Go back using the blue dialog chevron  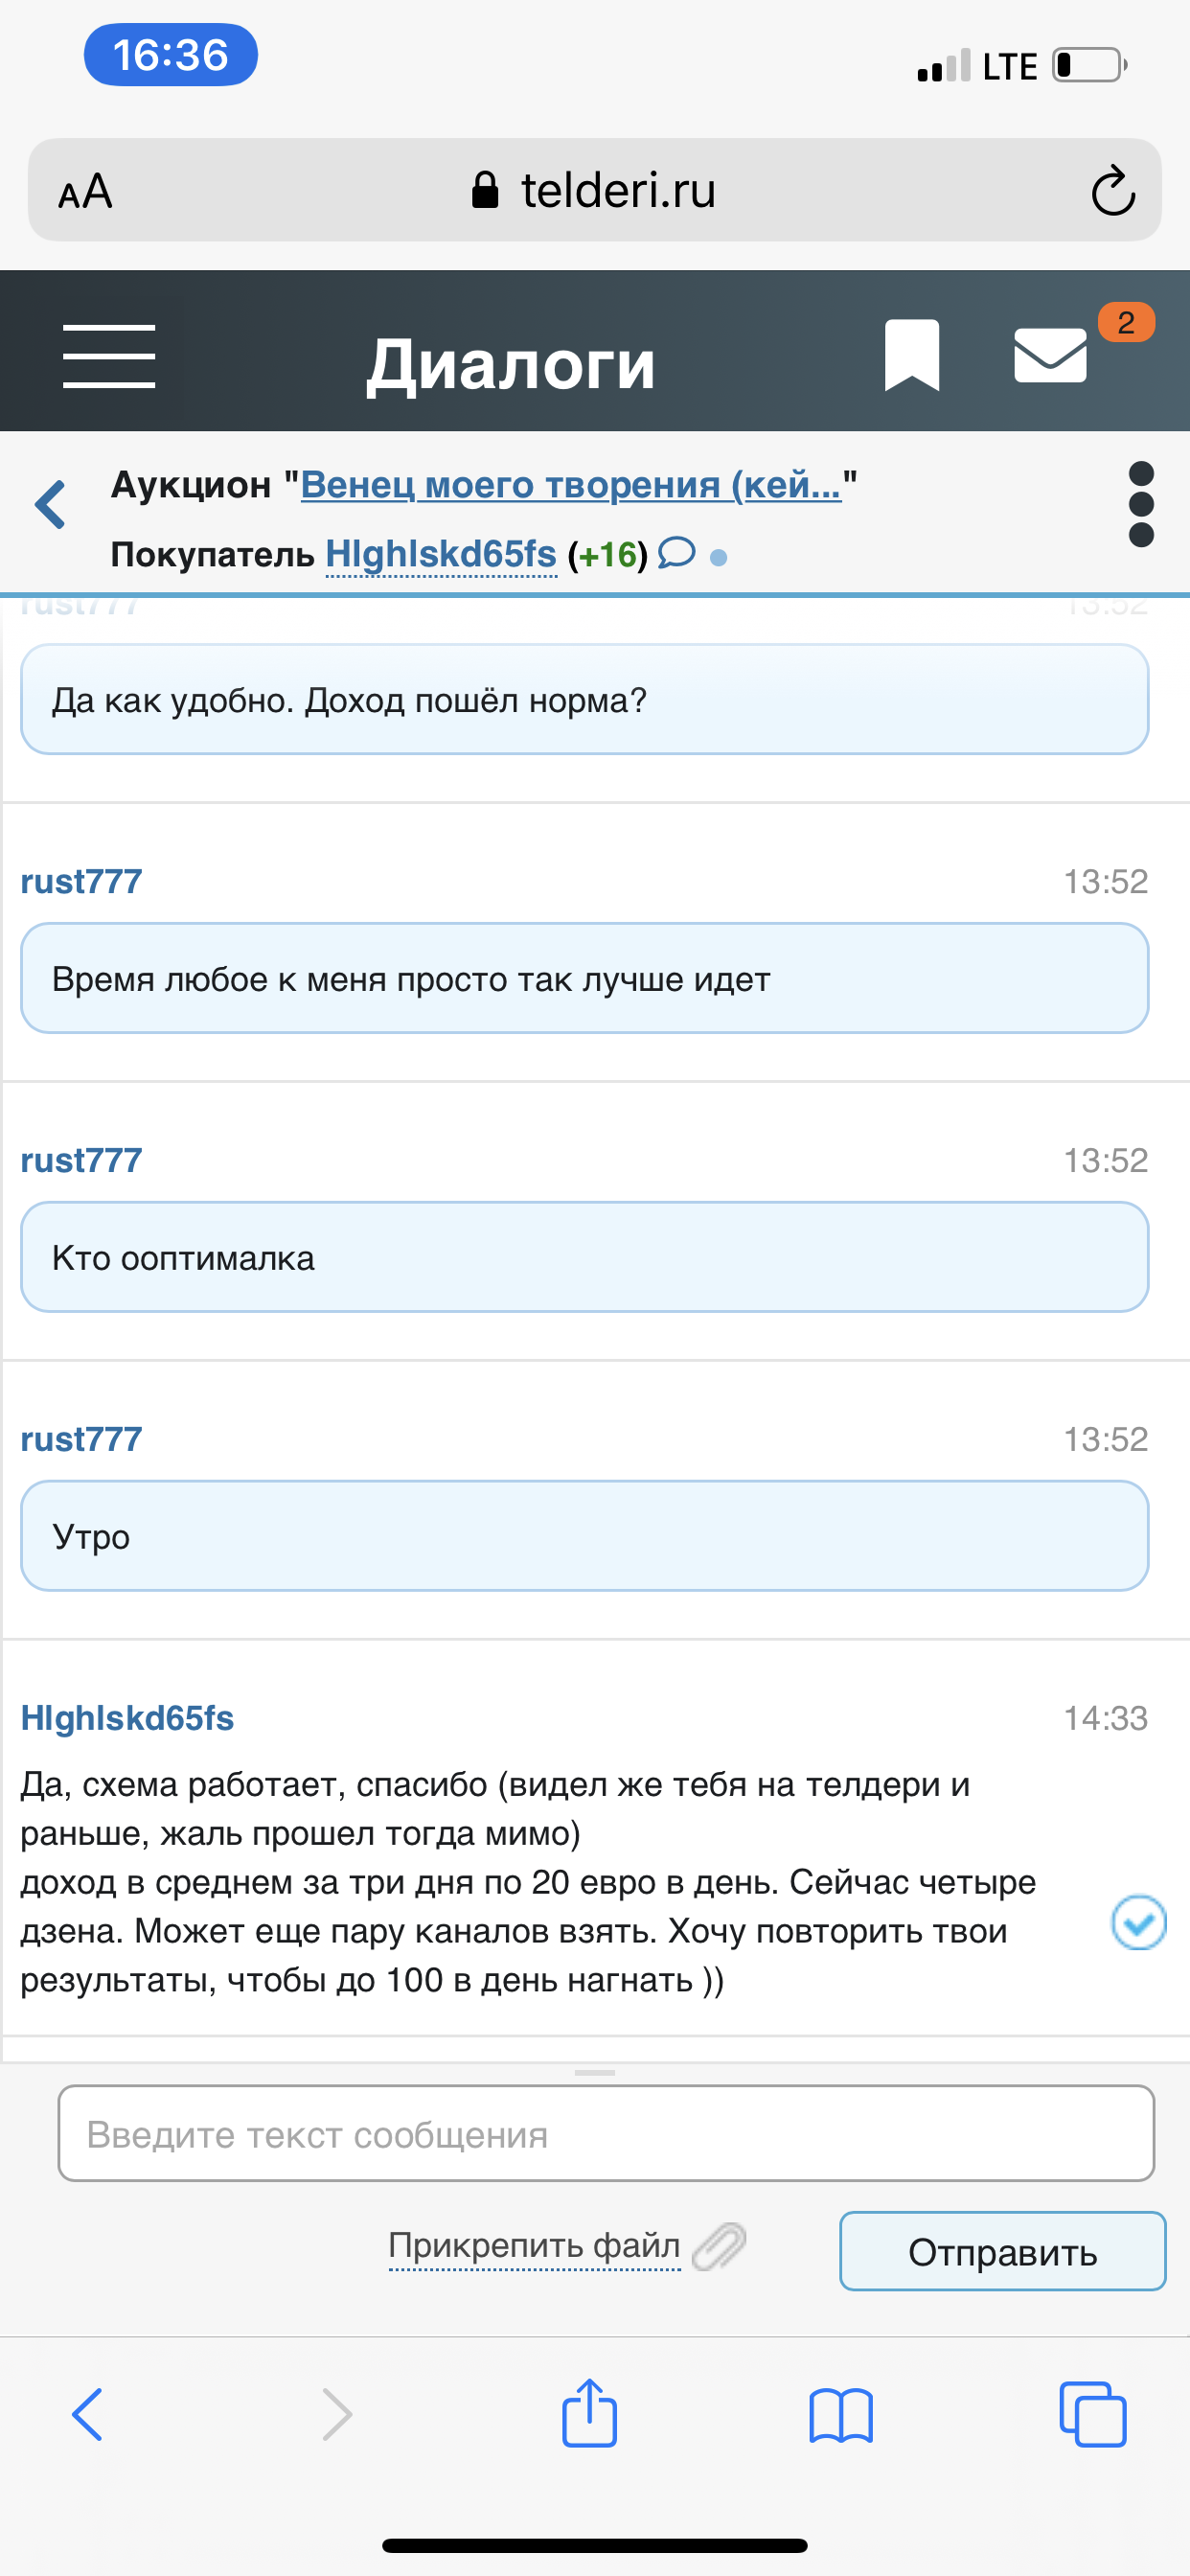tap(50, 504)
